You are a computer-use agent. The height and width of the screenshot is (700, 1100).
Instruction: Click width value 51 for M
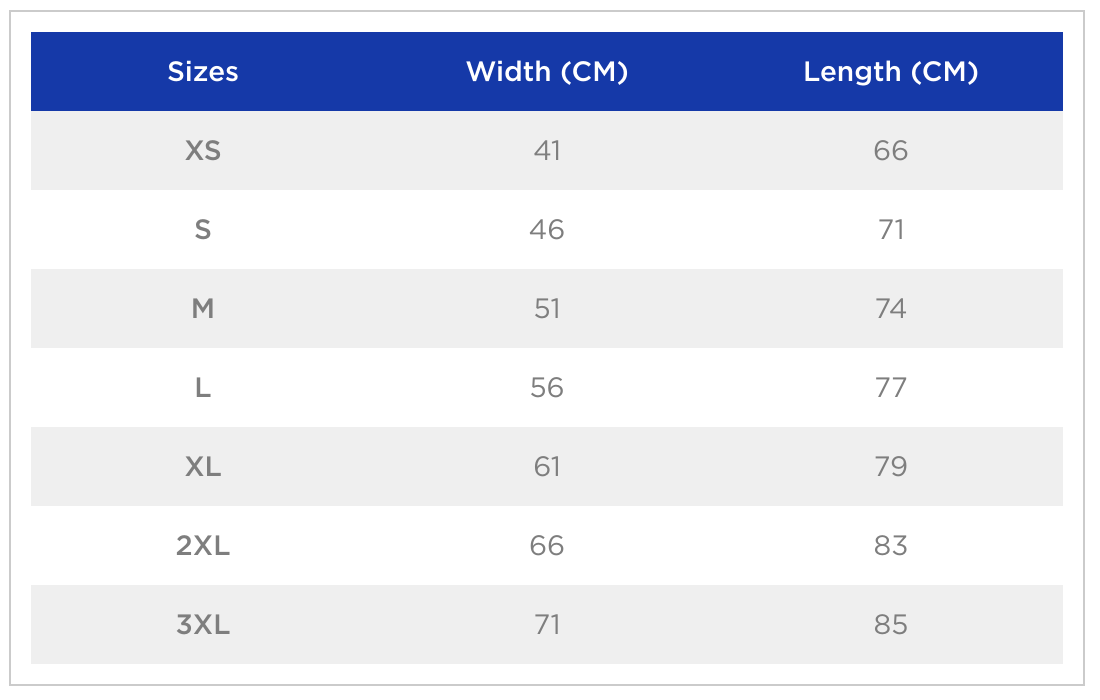(547, 309)
